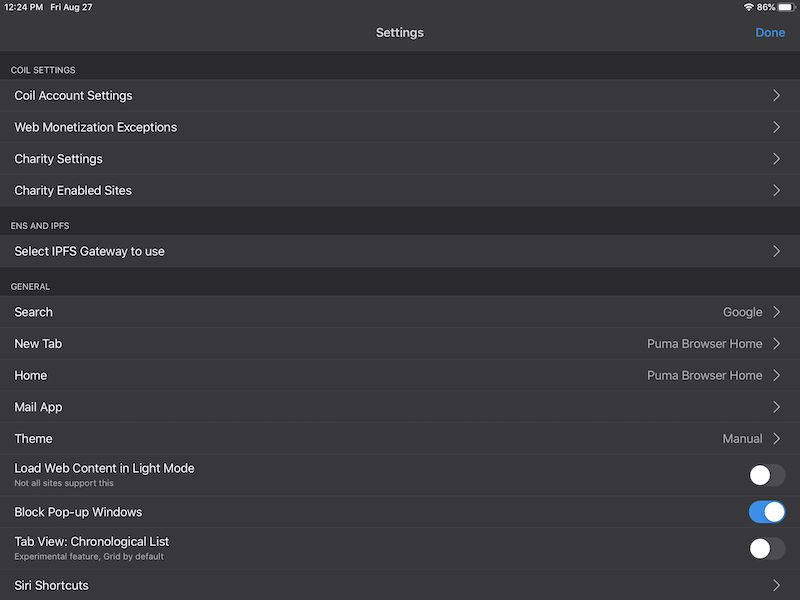Enable Load Web Content in Light Mode

tap(767, 475)
